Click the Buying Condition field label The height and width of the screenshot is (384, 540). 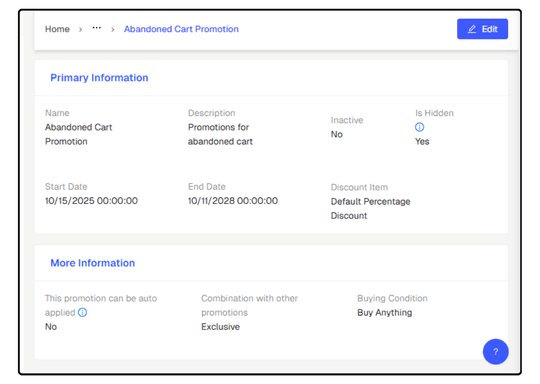point(392,298)
